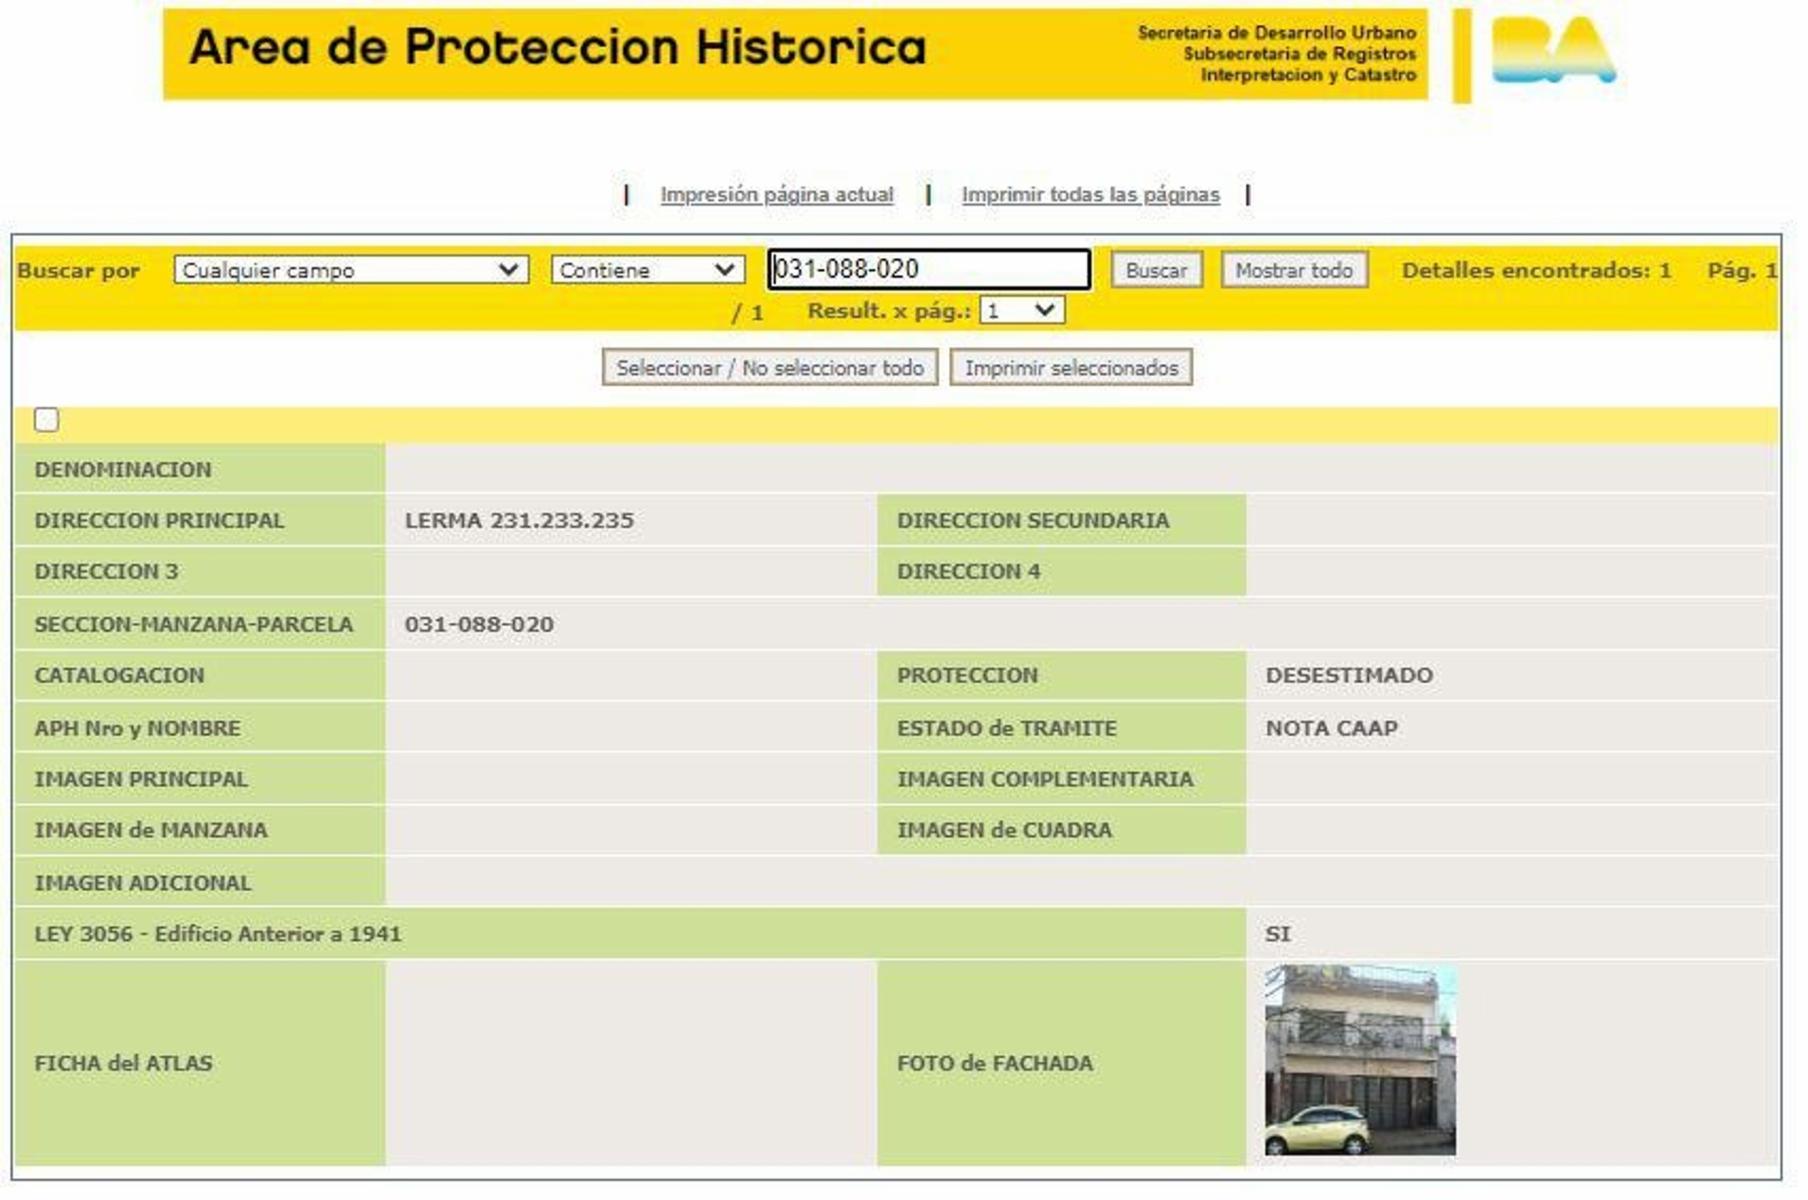
Task: Click the 'DIRECCION 4' label cell
Action: pyautogui.click(x=1062, y=572)
